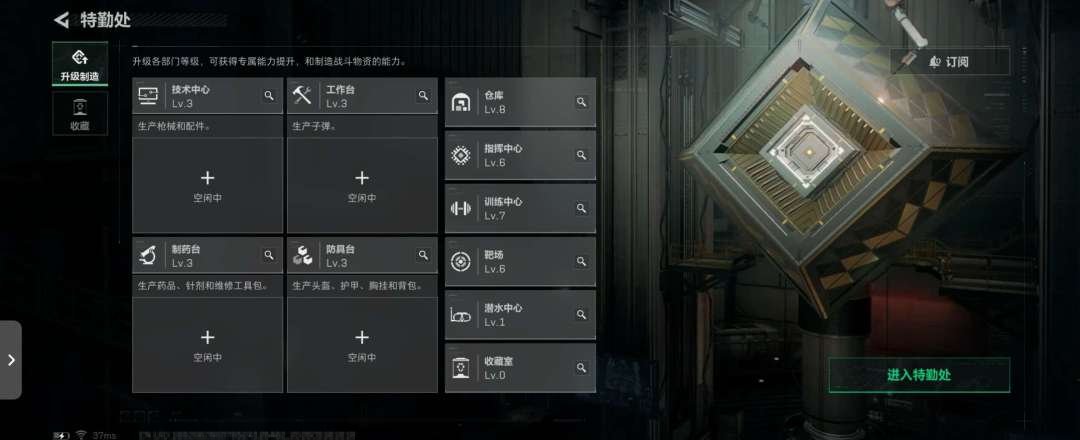1080x440 pixels.
Task: Click the back arrow beside 特勤处
Action: 61,20
